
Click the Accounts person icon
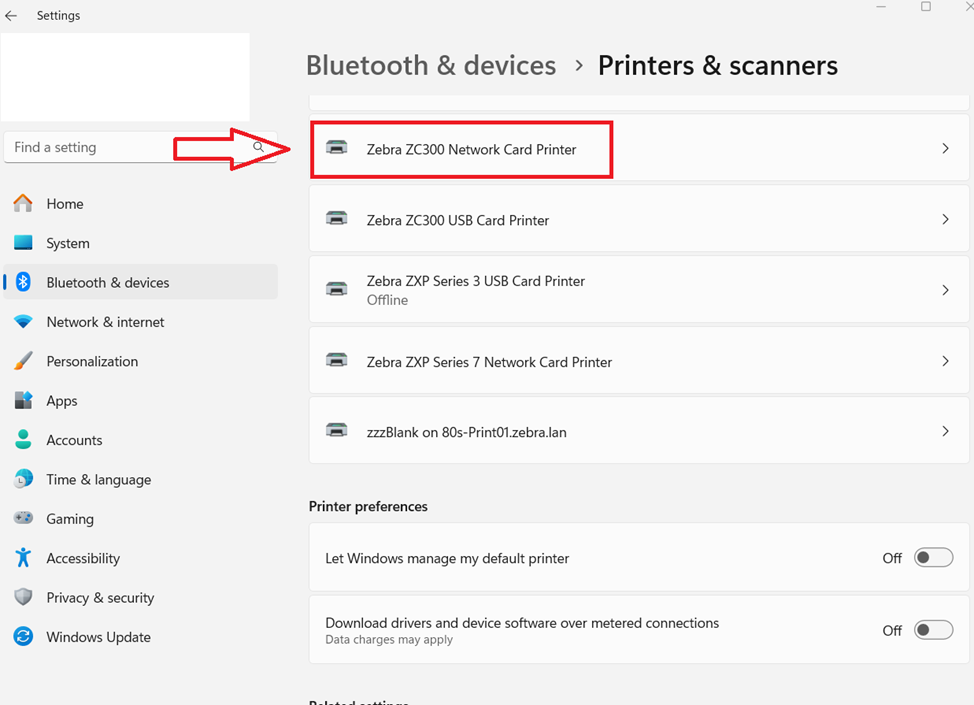pos(22,440)
